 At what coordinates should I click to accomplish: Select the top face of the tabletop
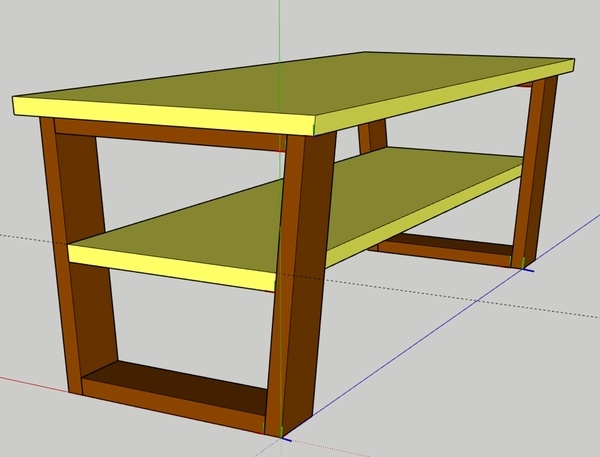300,82
